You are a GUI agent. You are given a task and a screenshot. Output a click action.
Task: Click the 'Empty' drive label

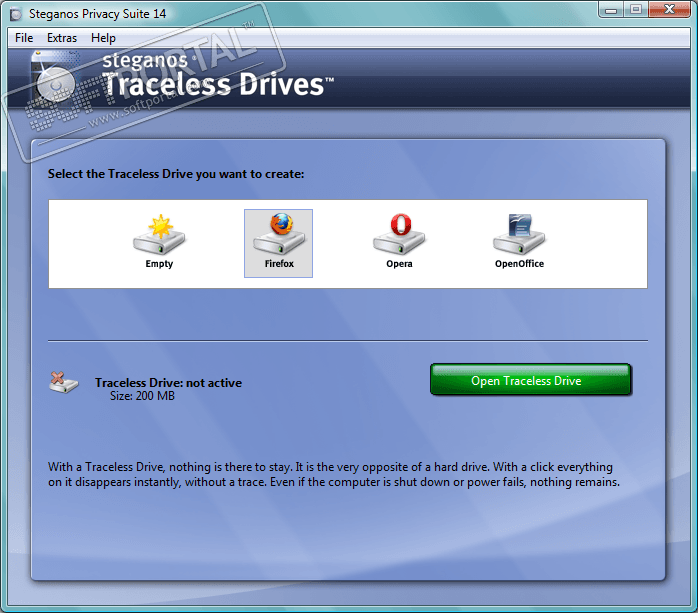159,264
